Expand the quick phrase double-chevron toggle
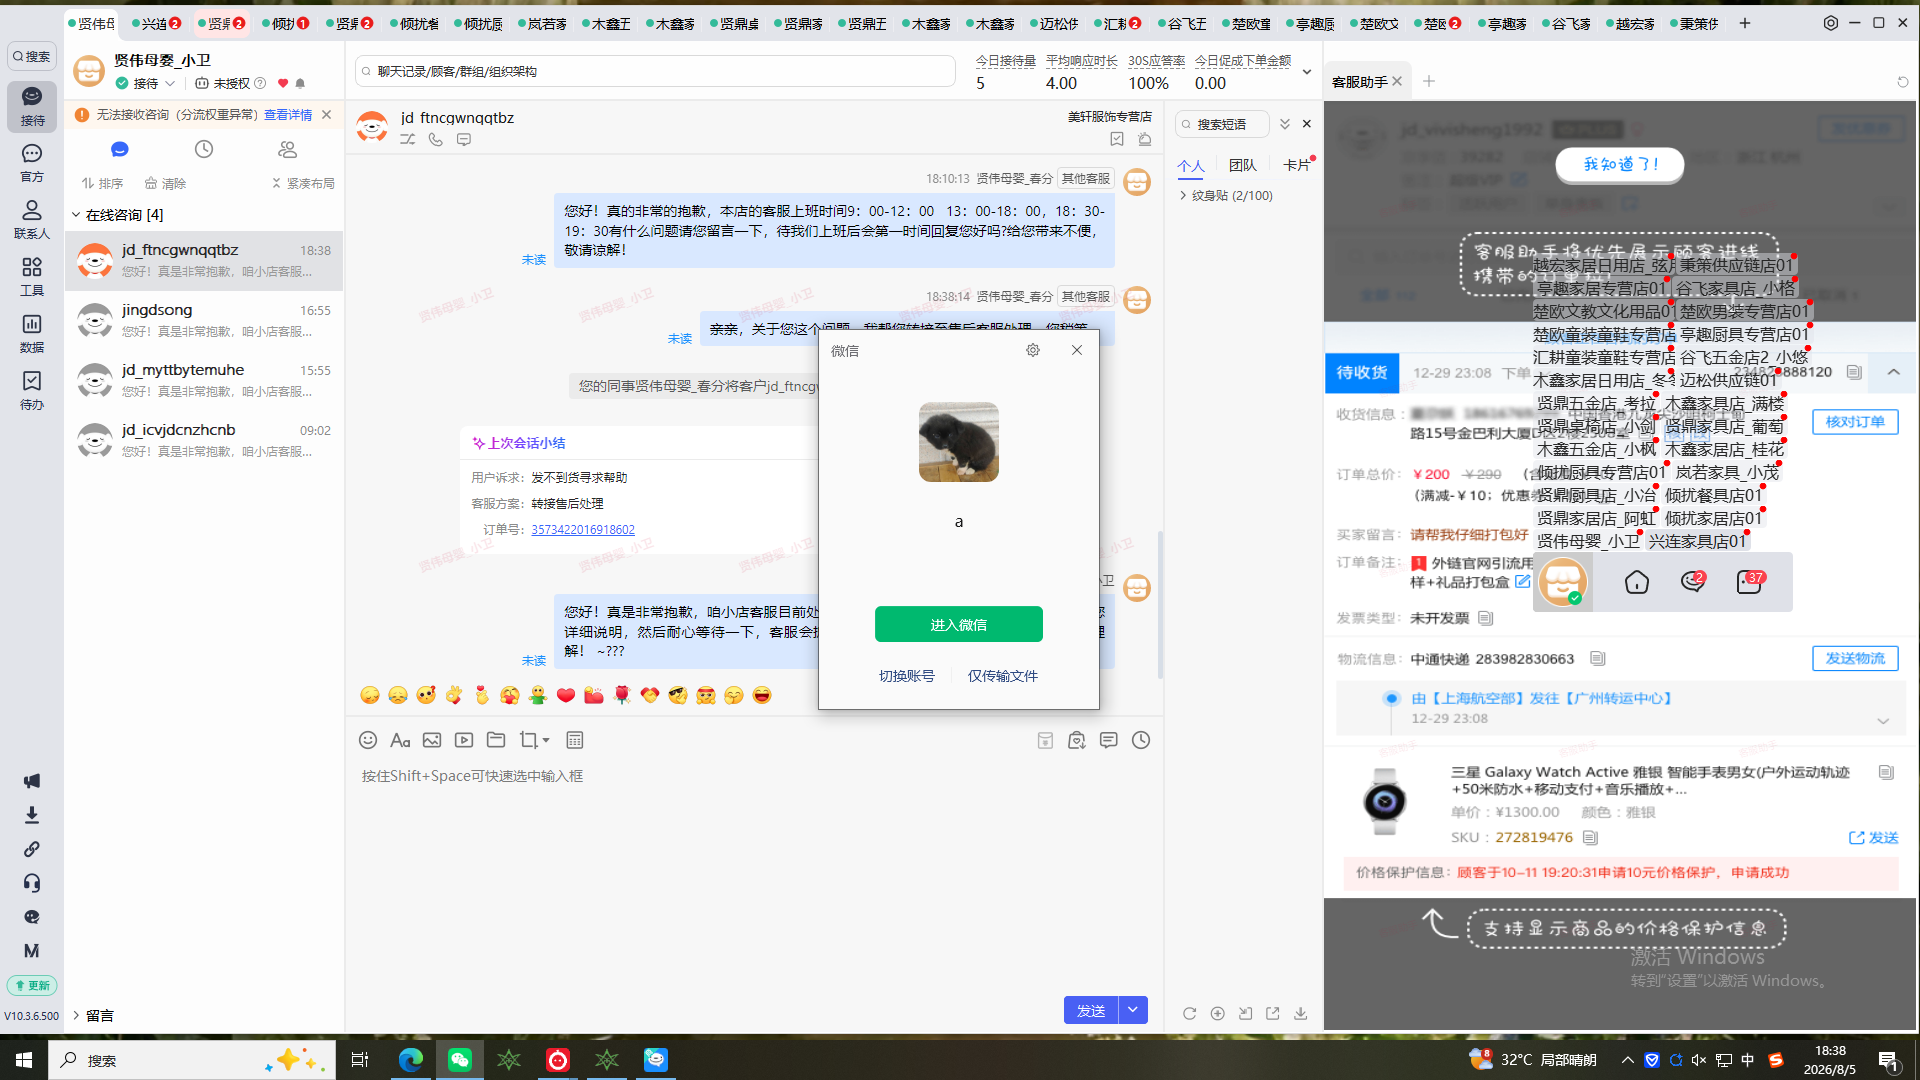The width and height of the screenshot is (1920, 1080). pyautogui.click(x=1285, y=124)
